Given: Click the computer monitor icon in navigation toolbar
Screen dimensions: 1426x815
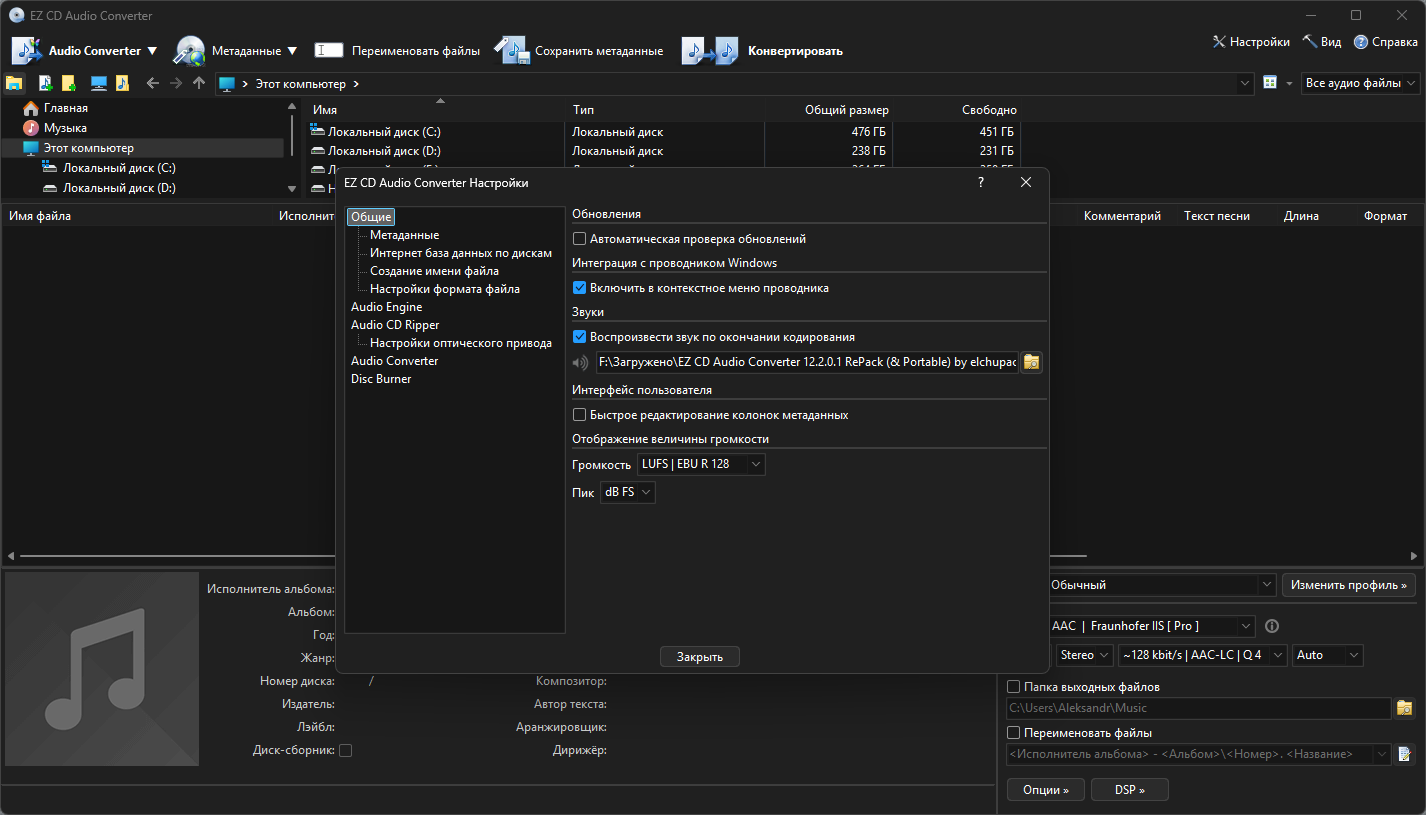Looking at the screenshot, I should click(99, 83).
